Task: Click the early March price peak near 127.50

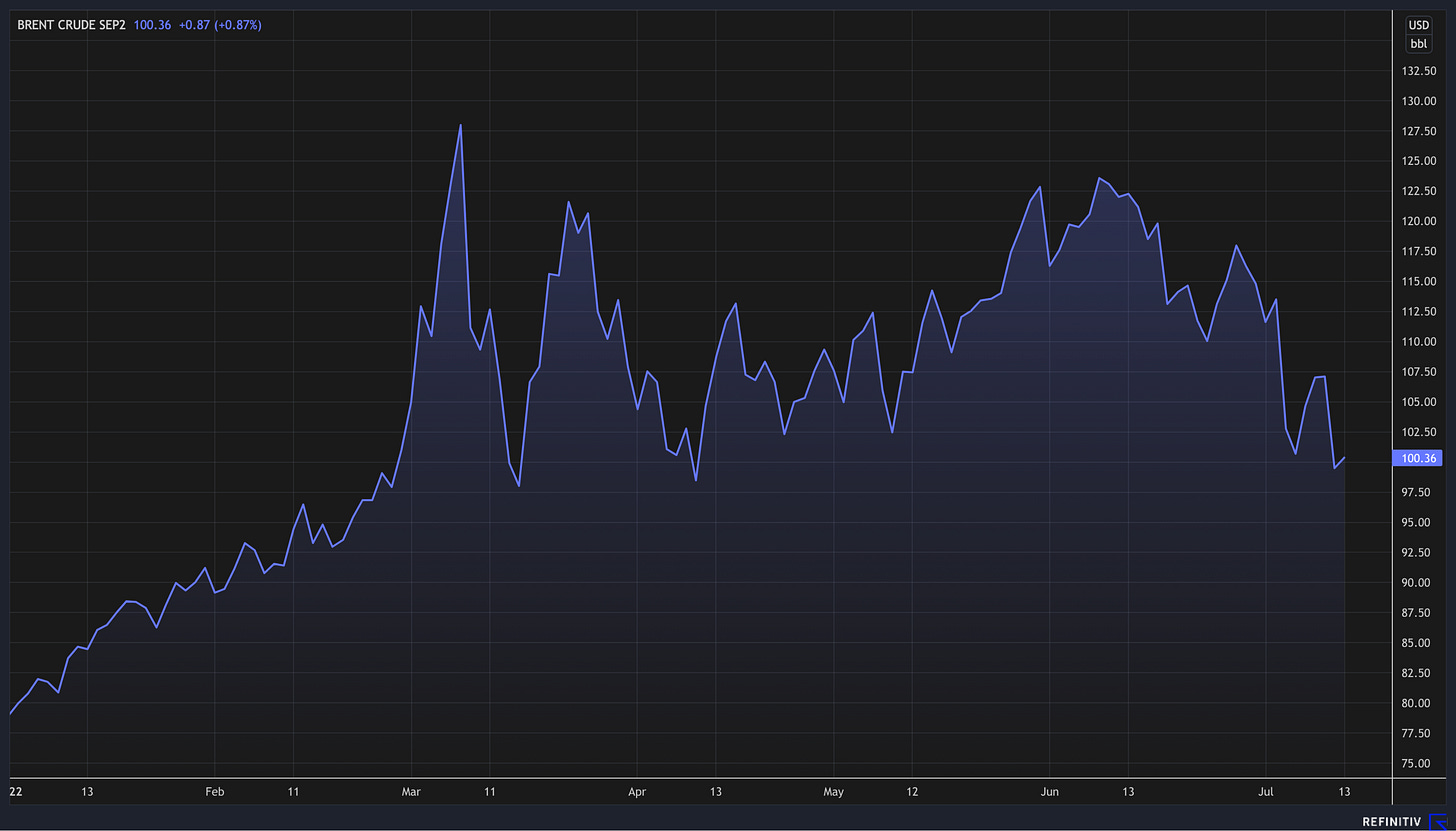Action: point(460,125)
